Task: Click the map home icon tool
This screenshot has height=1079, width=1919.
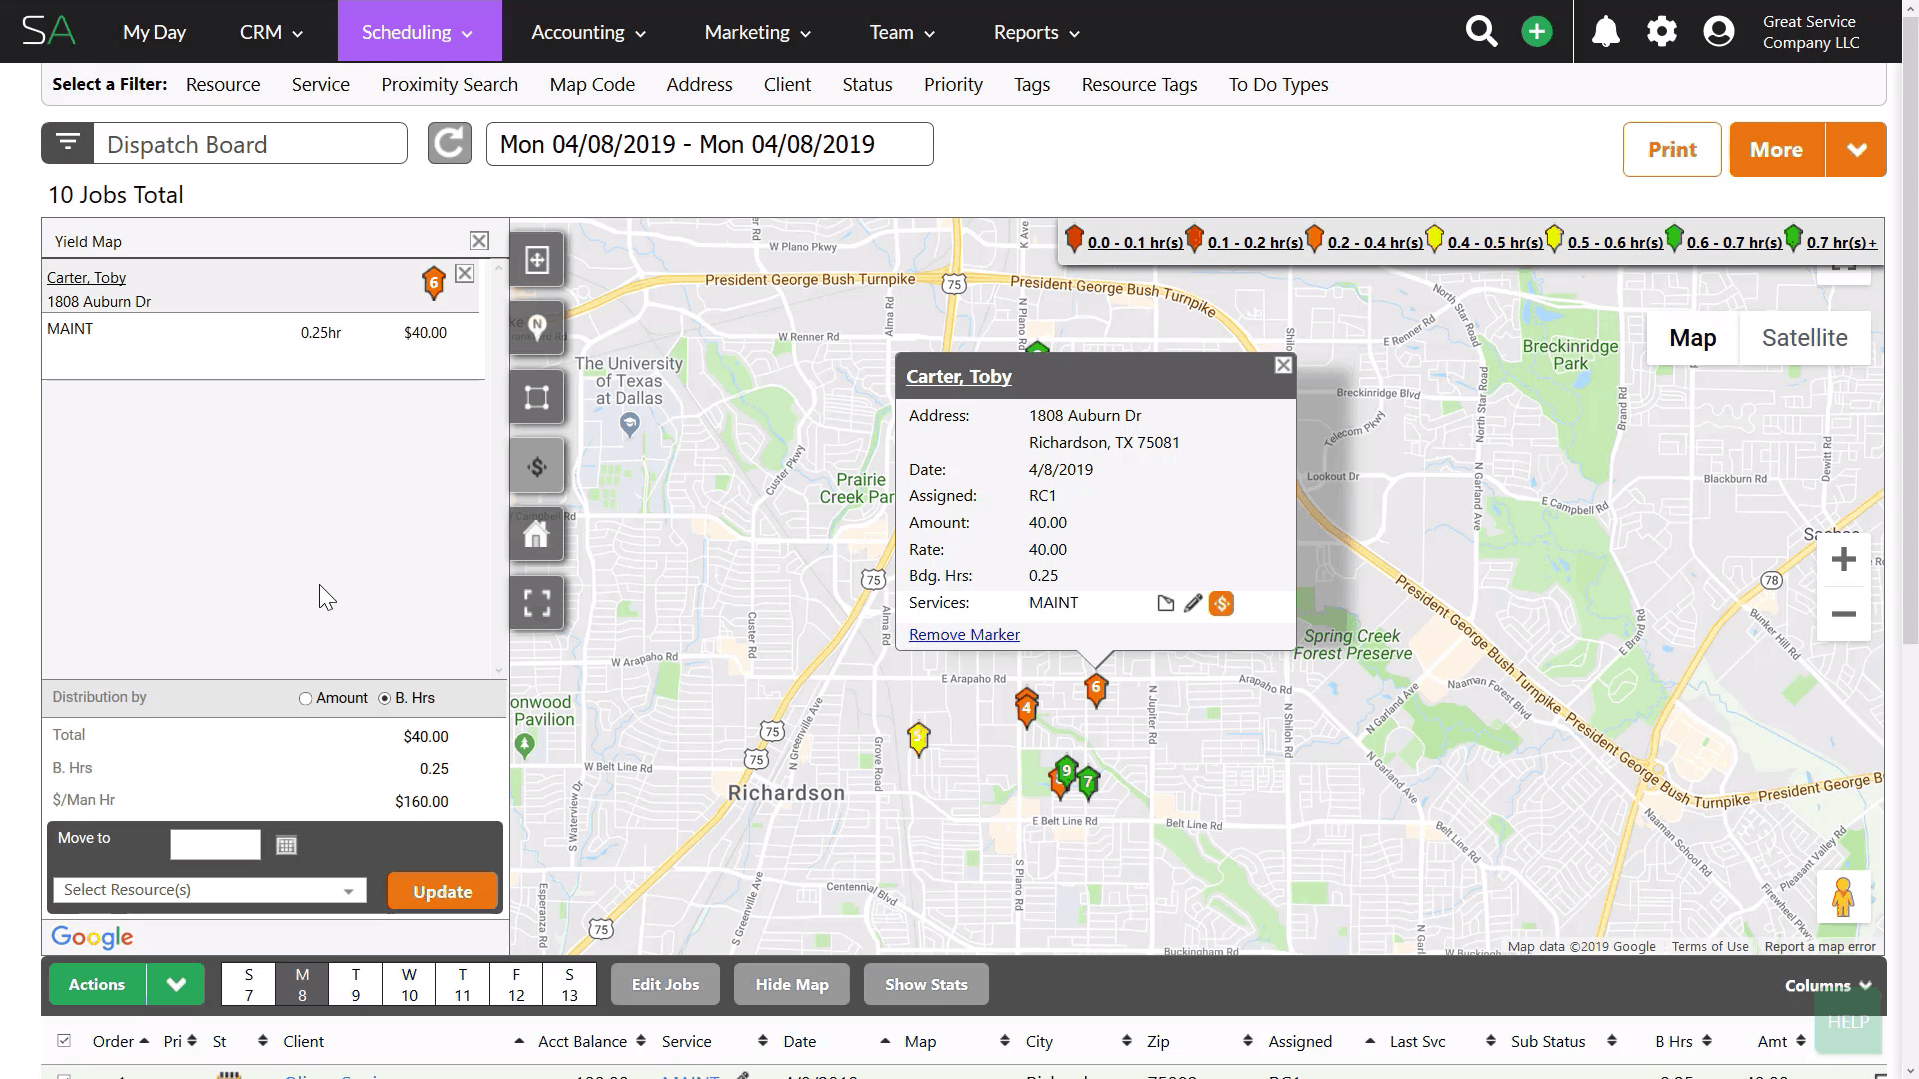Action: tap(537, 534)
